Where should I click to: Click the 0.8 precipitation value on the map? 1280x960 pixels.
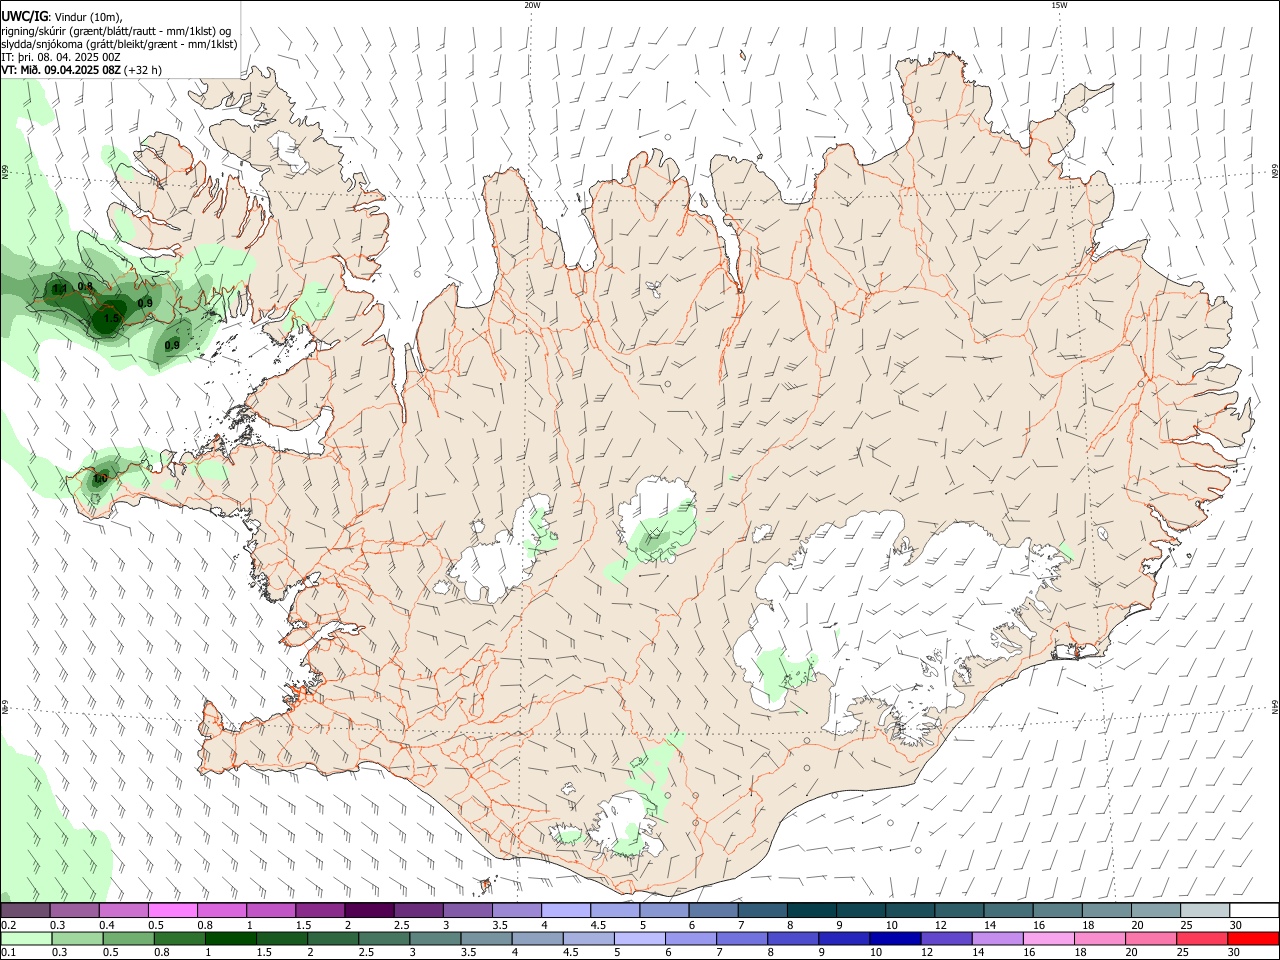[x=85, y=286]
